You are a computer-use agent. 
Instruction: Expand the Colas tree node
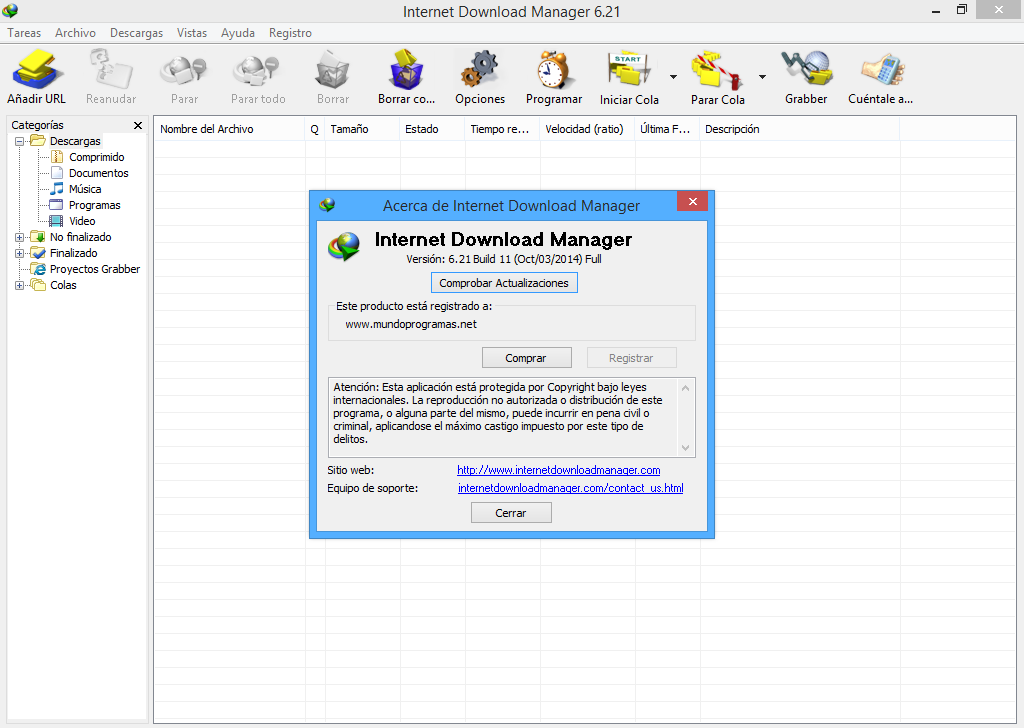20,285
